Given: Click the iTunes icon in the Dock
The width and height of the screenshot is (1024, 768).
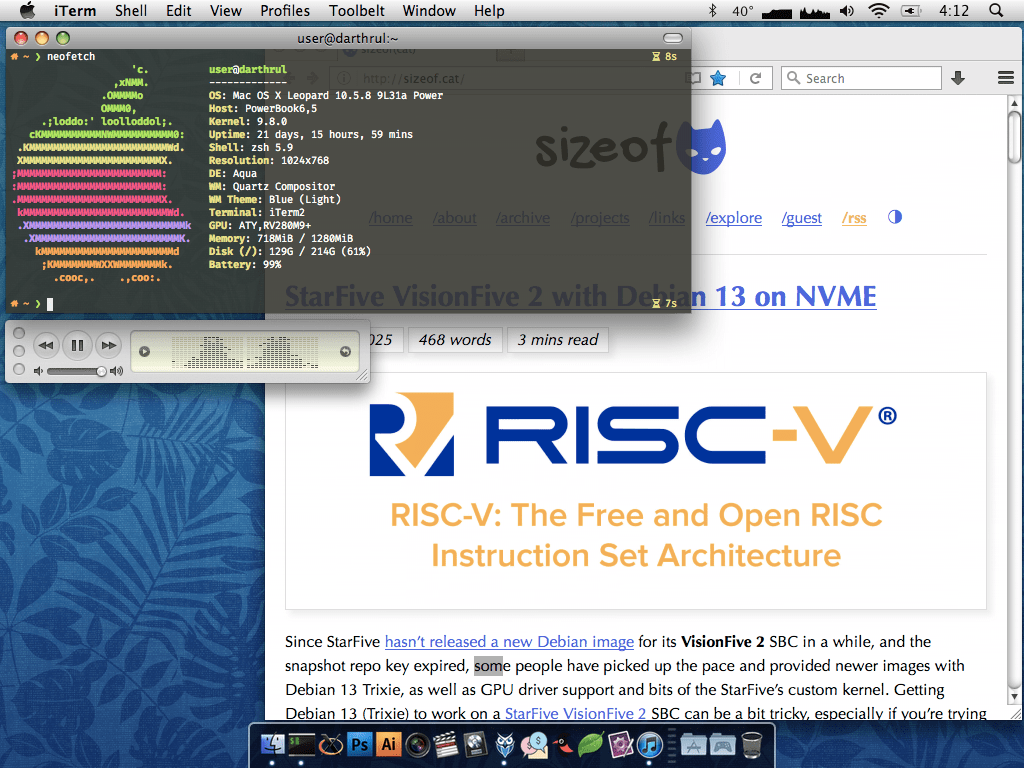Looking at the screenshot, I should pos(650,743).
